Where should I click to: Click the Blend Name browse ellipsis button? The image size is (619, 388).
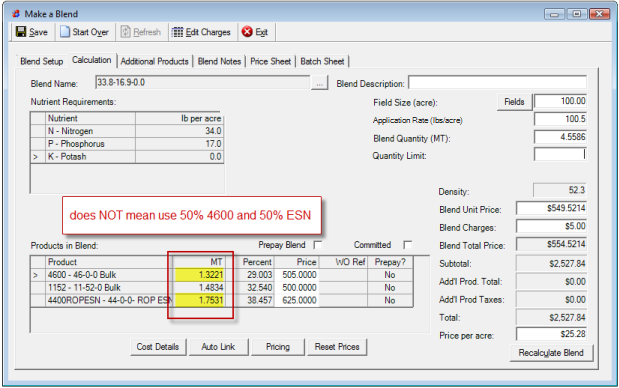319,83
